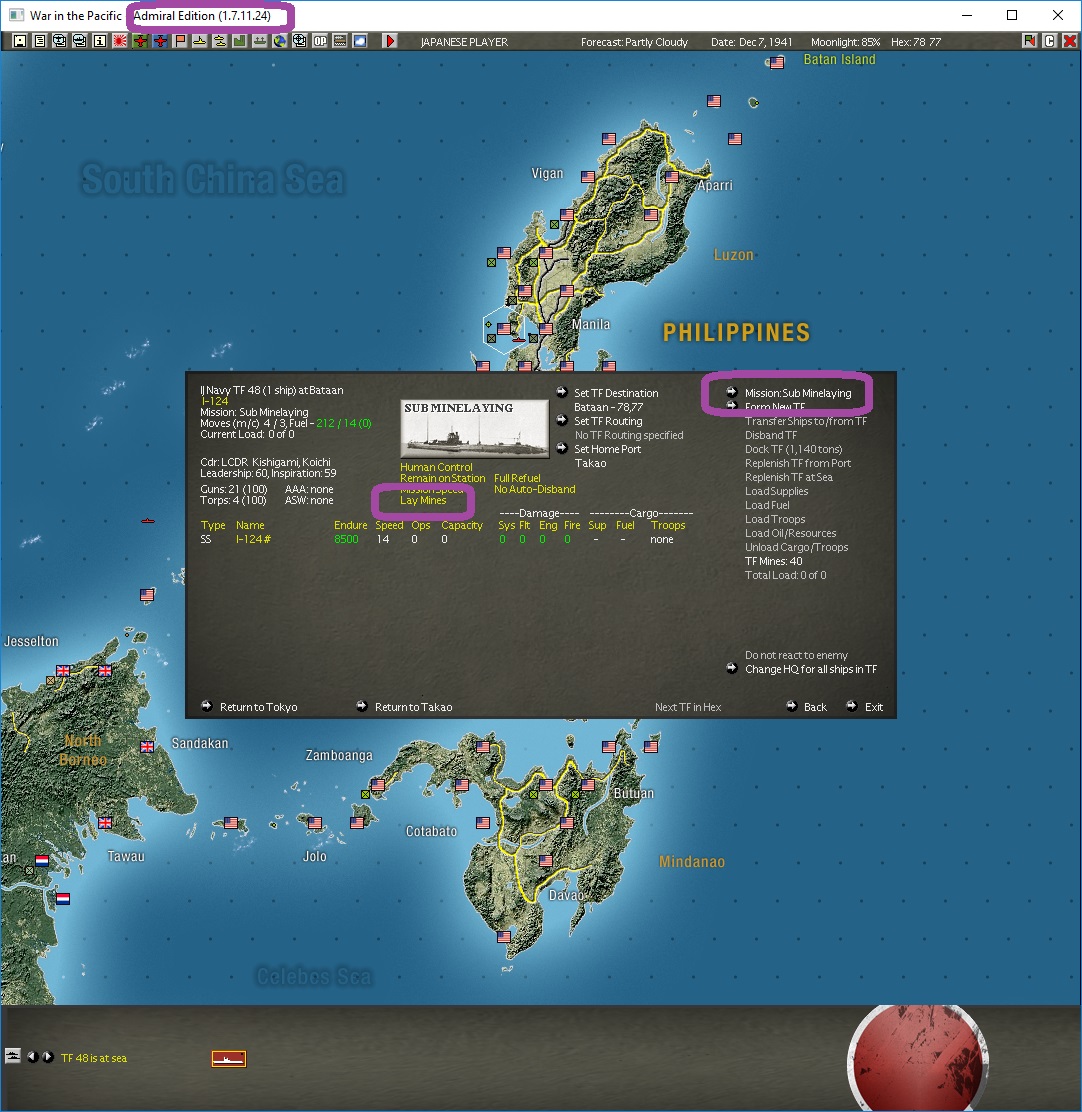Click Replenish TF at Sea

(x=788, y=477)
